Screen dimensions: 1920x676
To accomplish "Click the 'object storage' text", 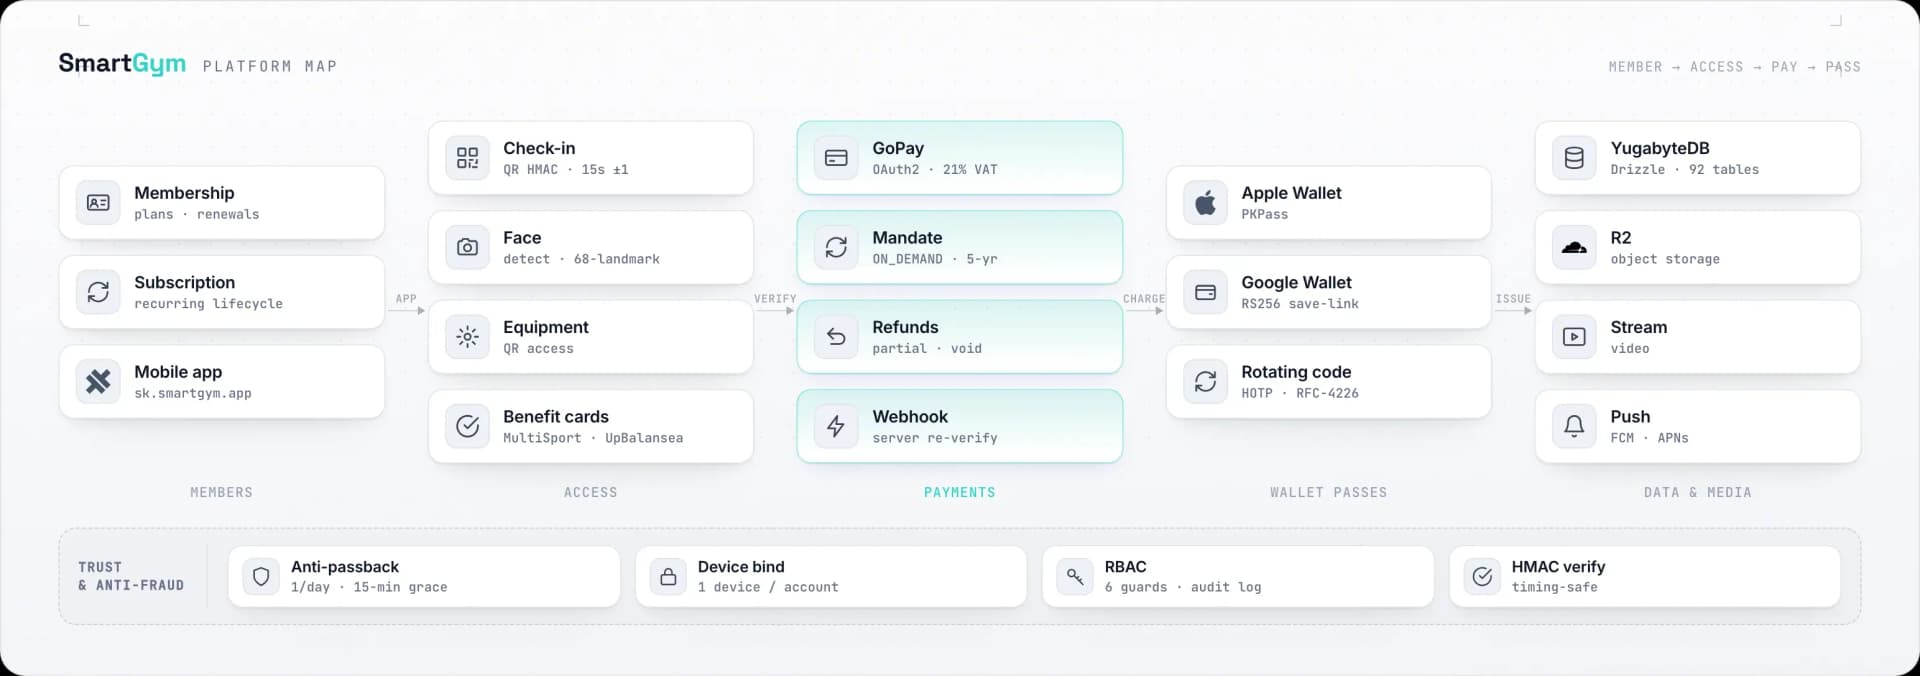I will click(1665, 259).
